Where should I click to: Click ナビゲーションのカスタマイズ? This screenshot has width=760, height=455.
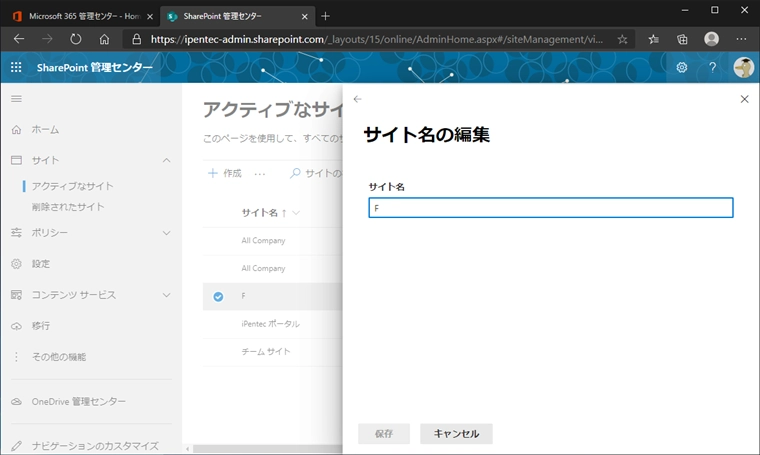(95, 446)
